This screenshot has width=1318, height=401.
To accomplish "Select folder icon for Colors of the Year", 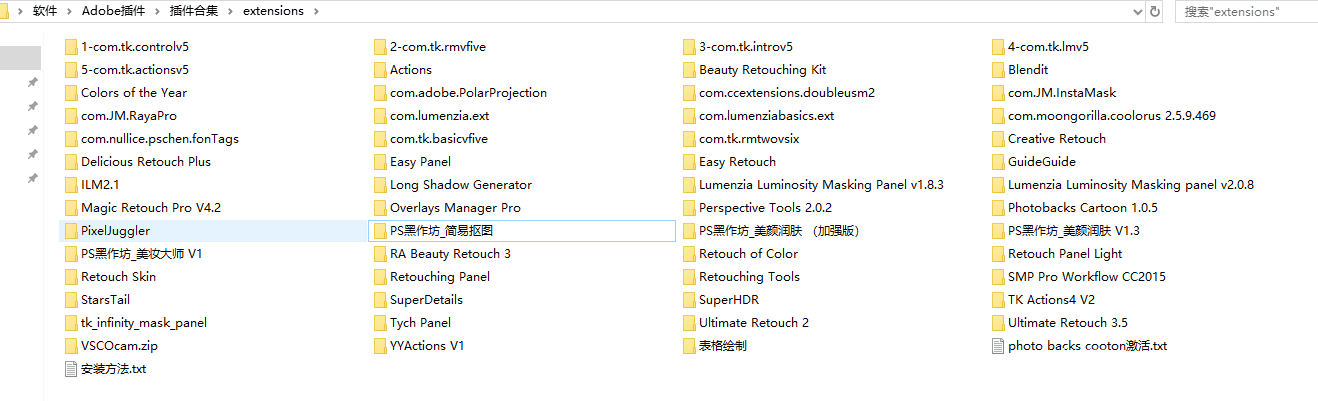I will click(71, 93).
